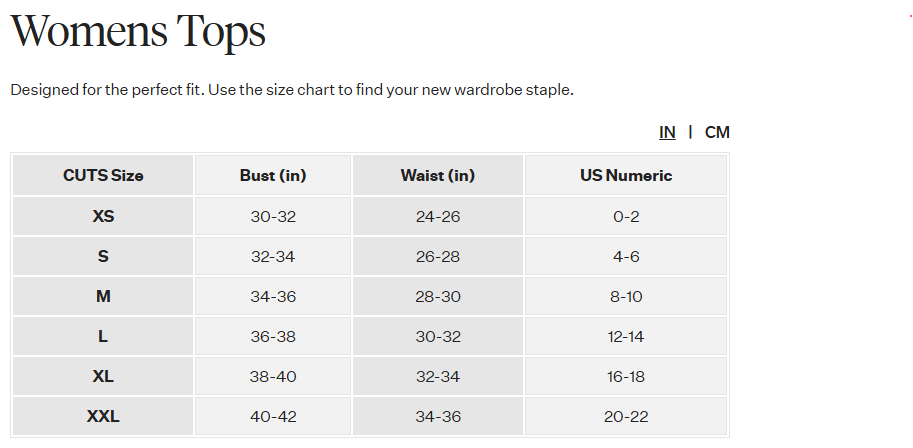This screenshot has width=913, height=448.
Task: Click the 20-22 US Numeric cell
Action: pos(626,417)
